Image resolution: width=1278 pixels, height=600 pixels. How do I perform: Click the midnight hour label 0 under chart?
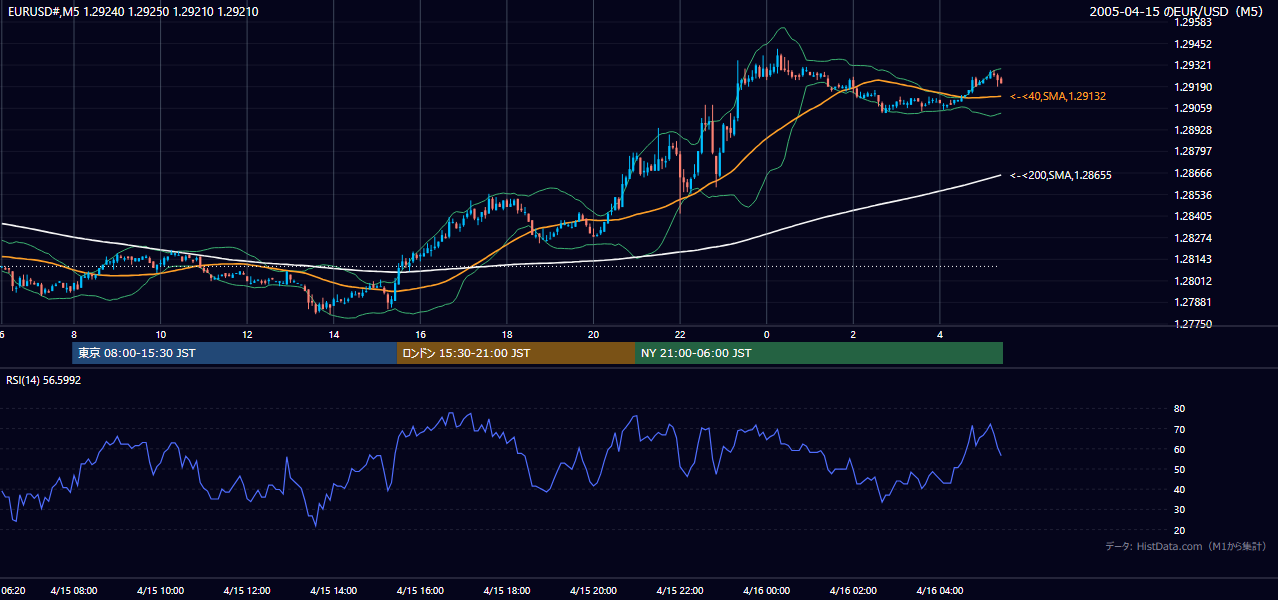click(767, 334)
